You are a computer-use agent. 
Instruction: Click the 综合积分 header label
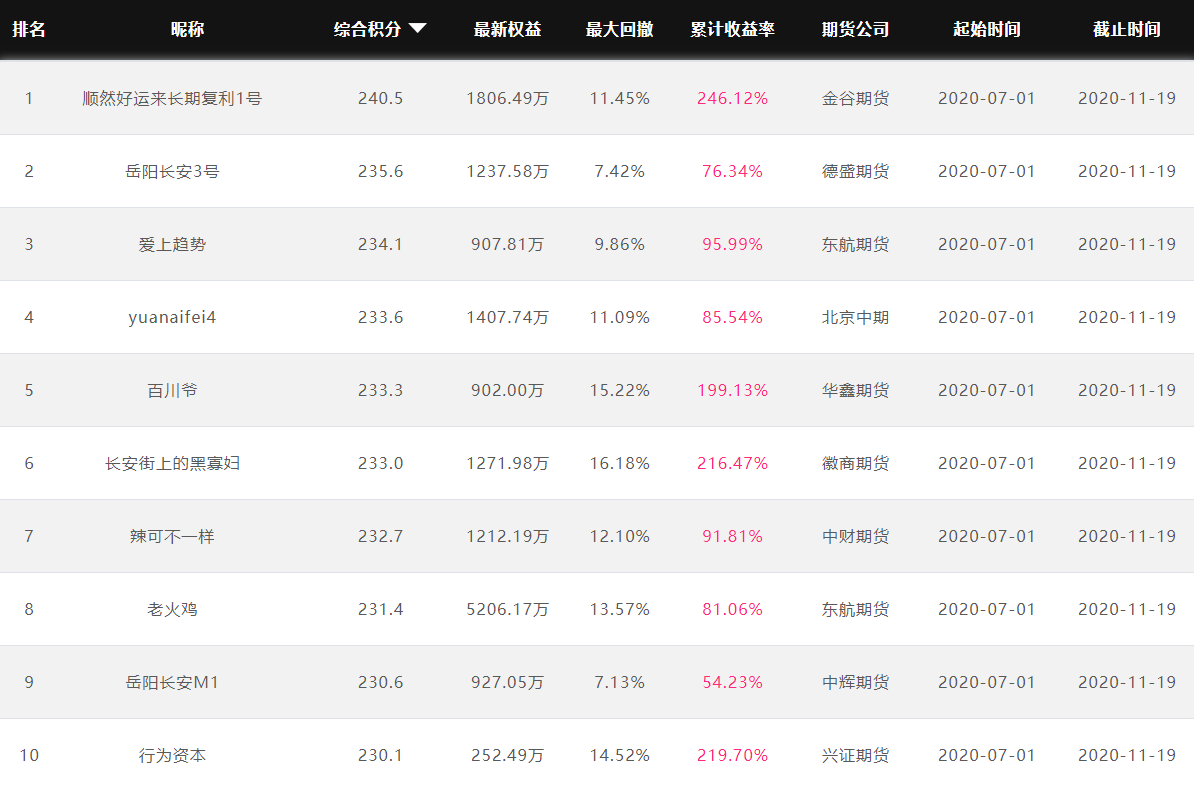click(367, 29)
